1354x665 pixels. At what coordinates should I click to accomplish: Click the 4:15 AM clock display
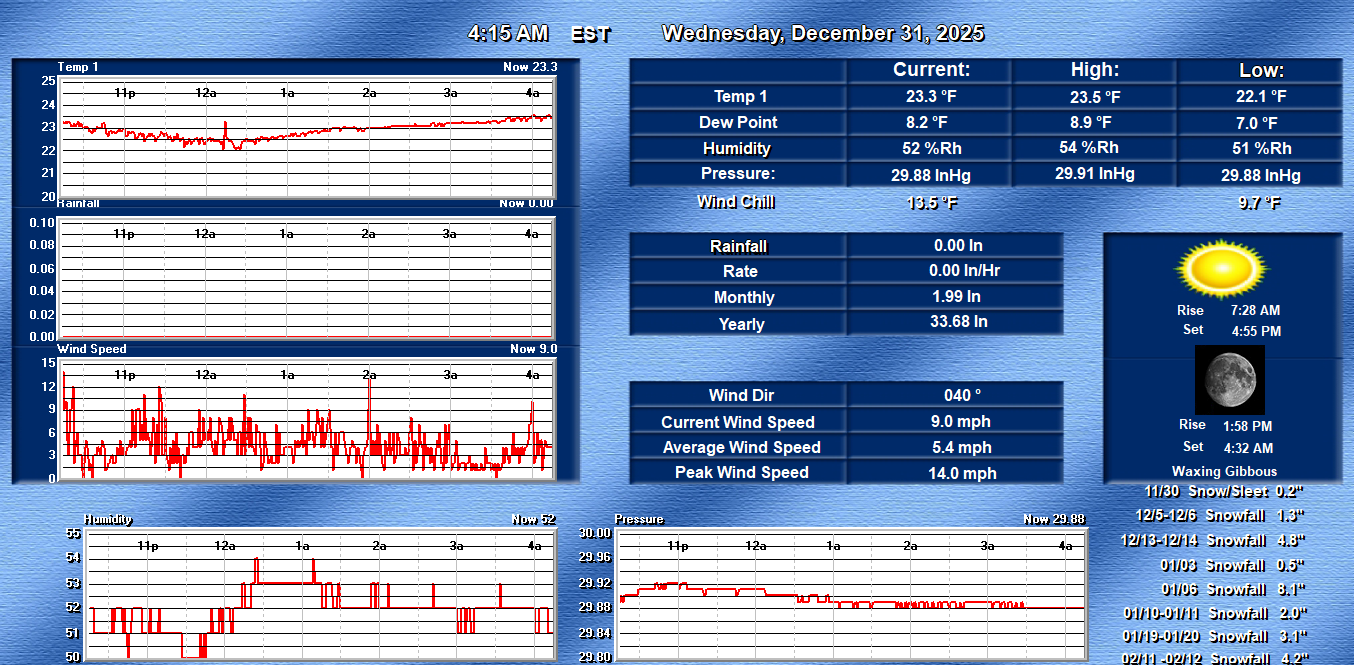(x=508, y=33)
